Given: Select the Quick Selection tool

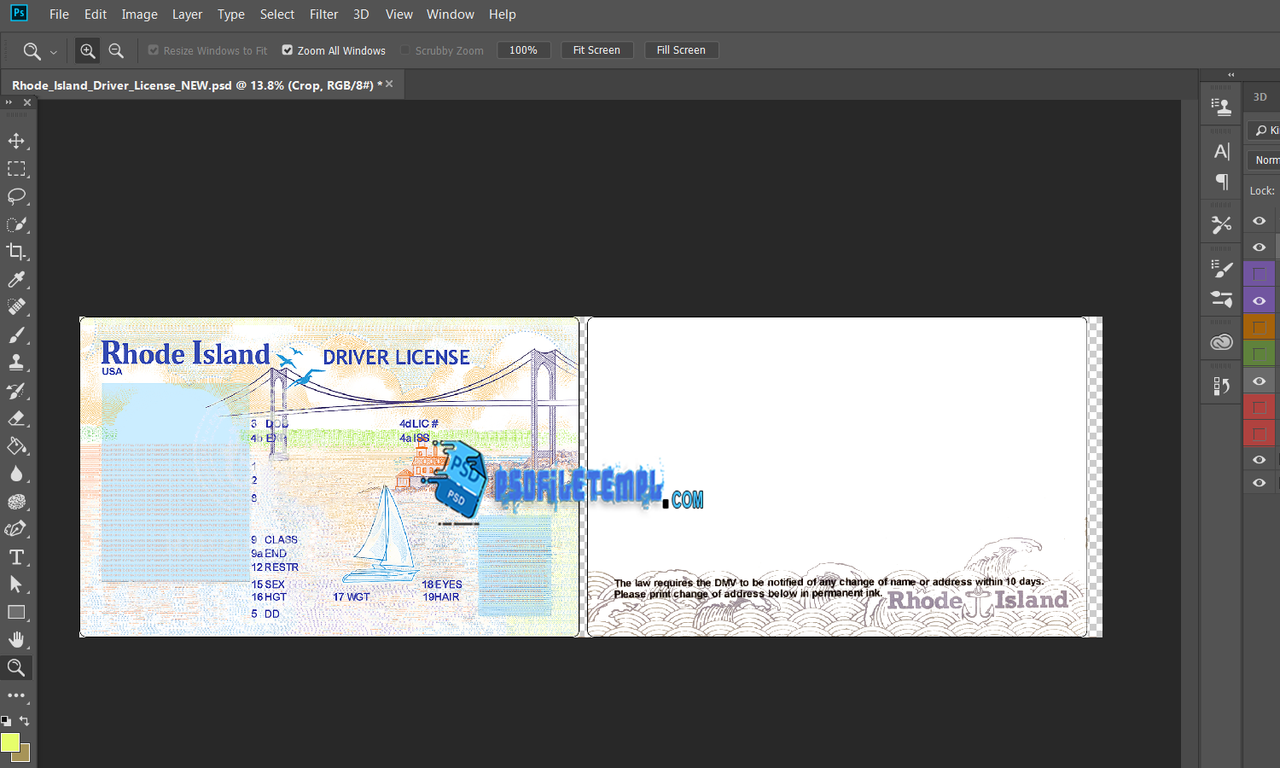Looking at the screenshot, I should point(16,224).
